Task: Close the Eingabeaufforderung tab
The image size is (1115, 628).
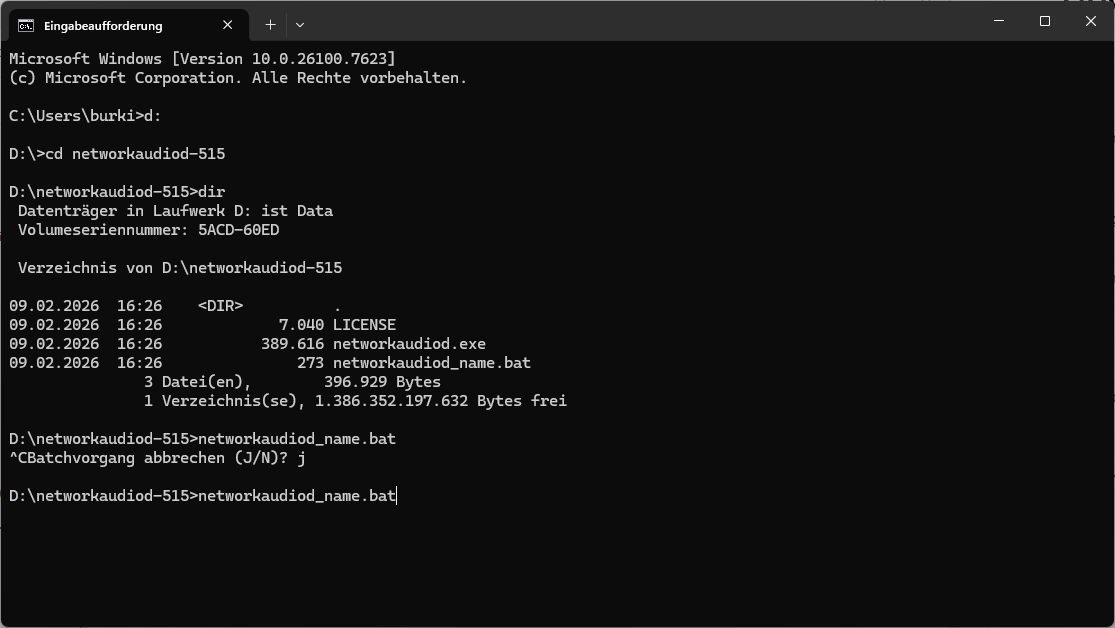Action: [228, 25]
